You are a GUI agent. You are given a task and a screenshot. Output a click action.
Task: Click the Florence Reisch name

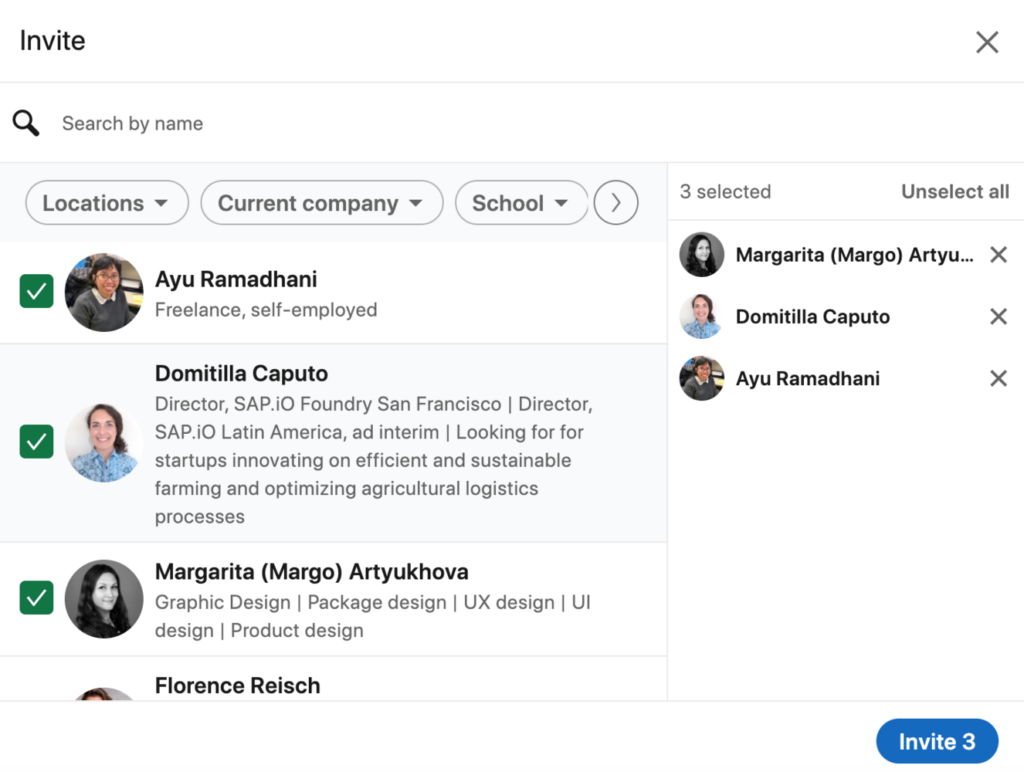tap(238, 686)
